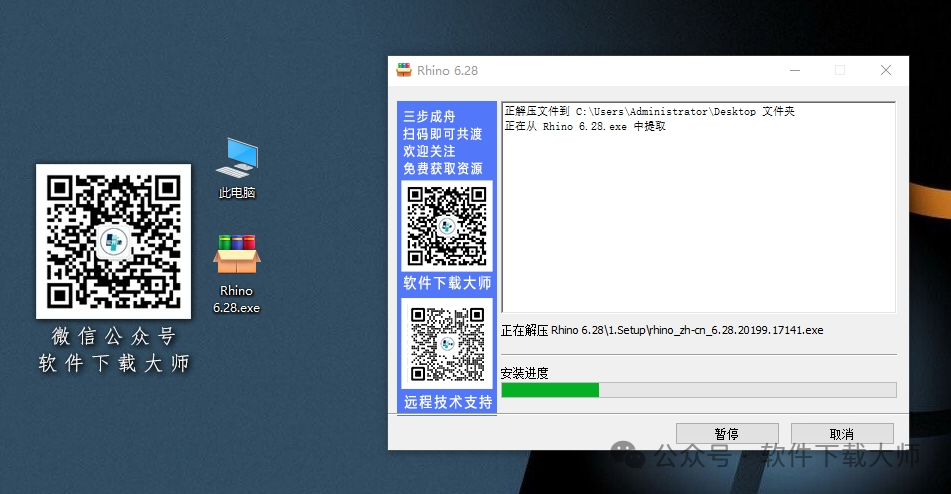Viewport: 951px width, 494px height.
Task: Click the 远程技术支持 label in sidebar
Action: (x=448, y=402)
